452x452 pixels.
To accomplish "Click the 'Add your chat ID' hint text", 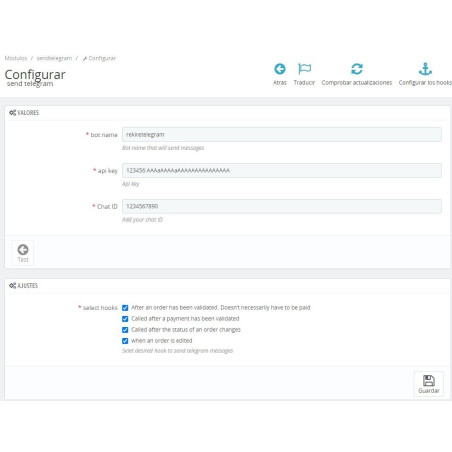I will pos(142,219).
